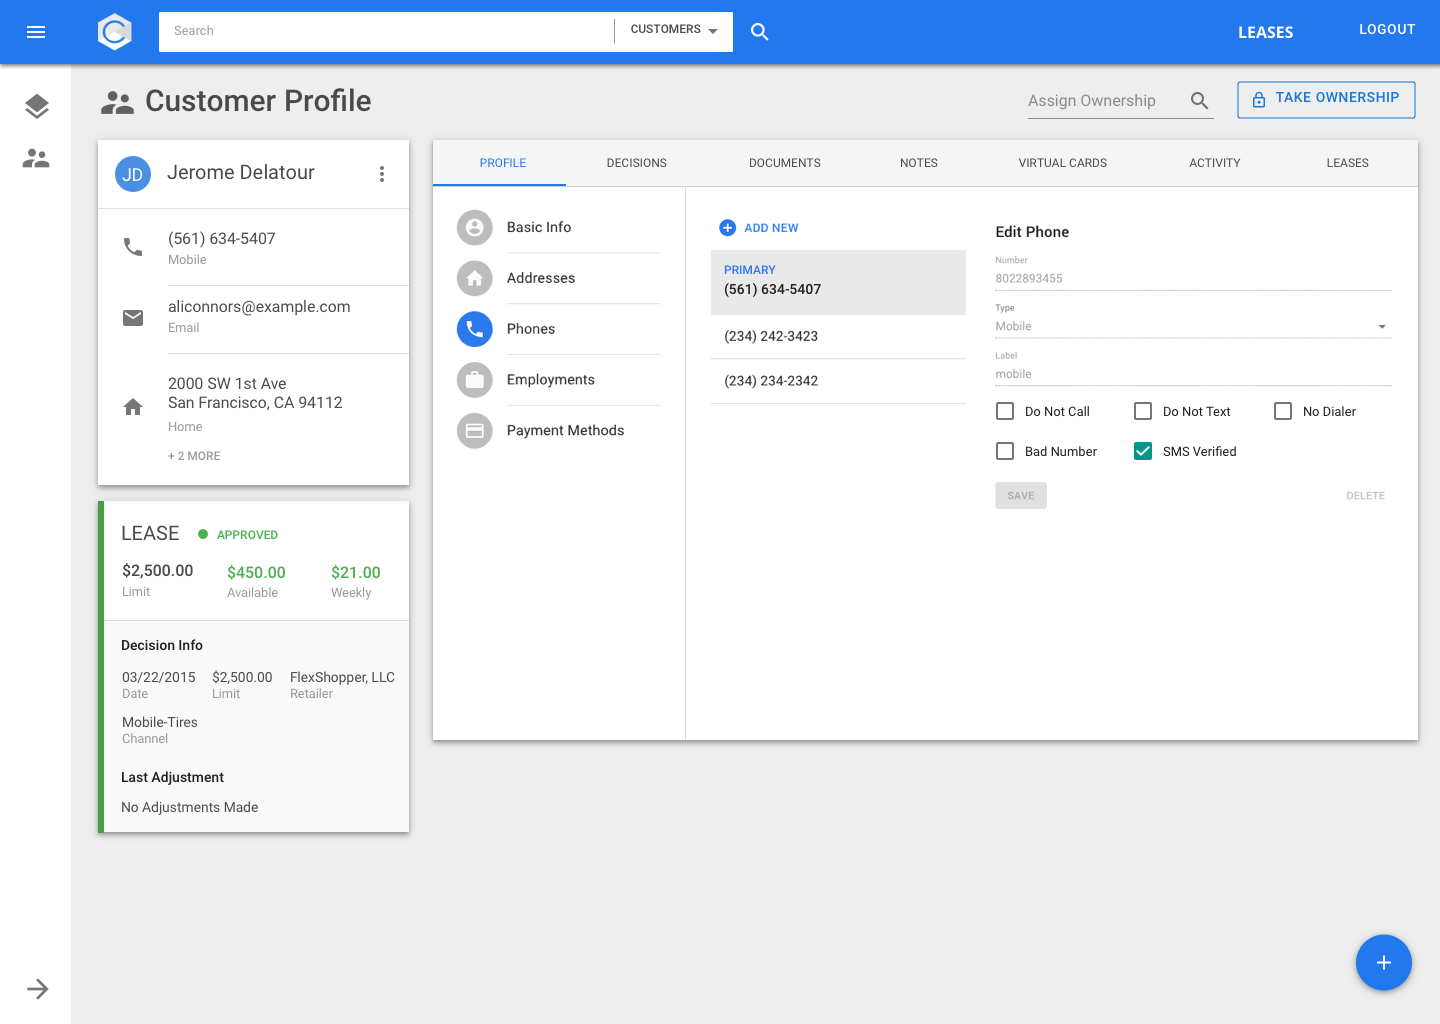Click the Take Ownership button
This screenshot has height=1024, width=1440.
[1326, 99]
